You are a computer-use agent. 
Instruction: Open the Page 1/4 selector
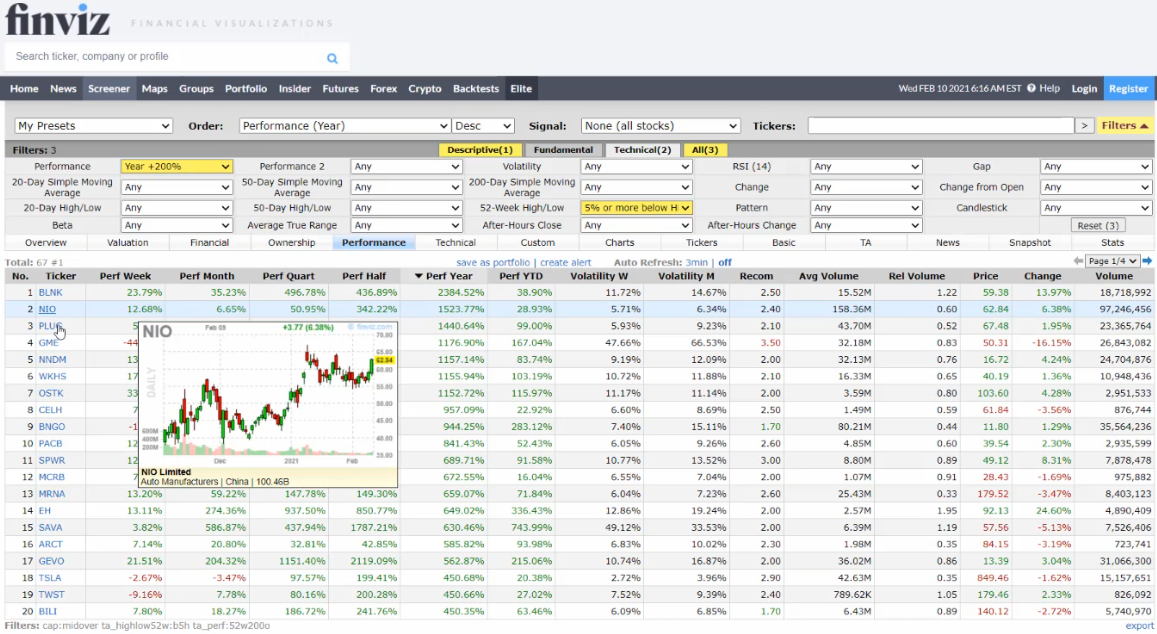pyautogui.click(x=1113, y=261)
